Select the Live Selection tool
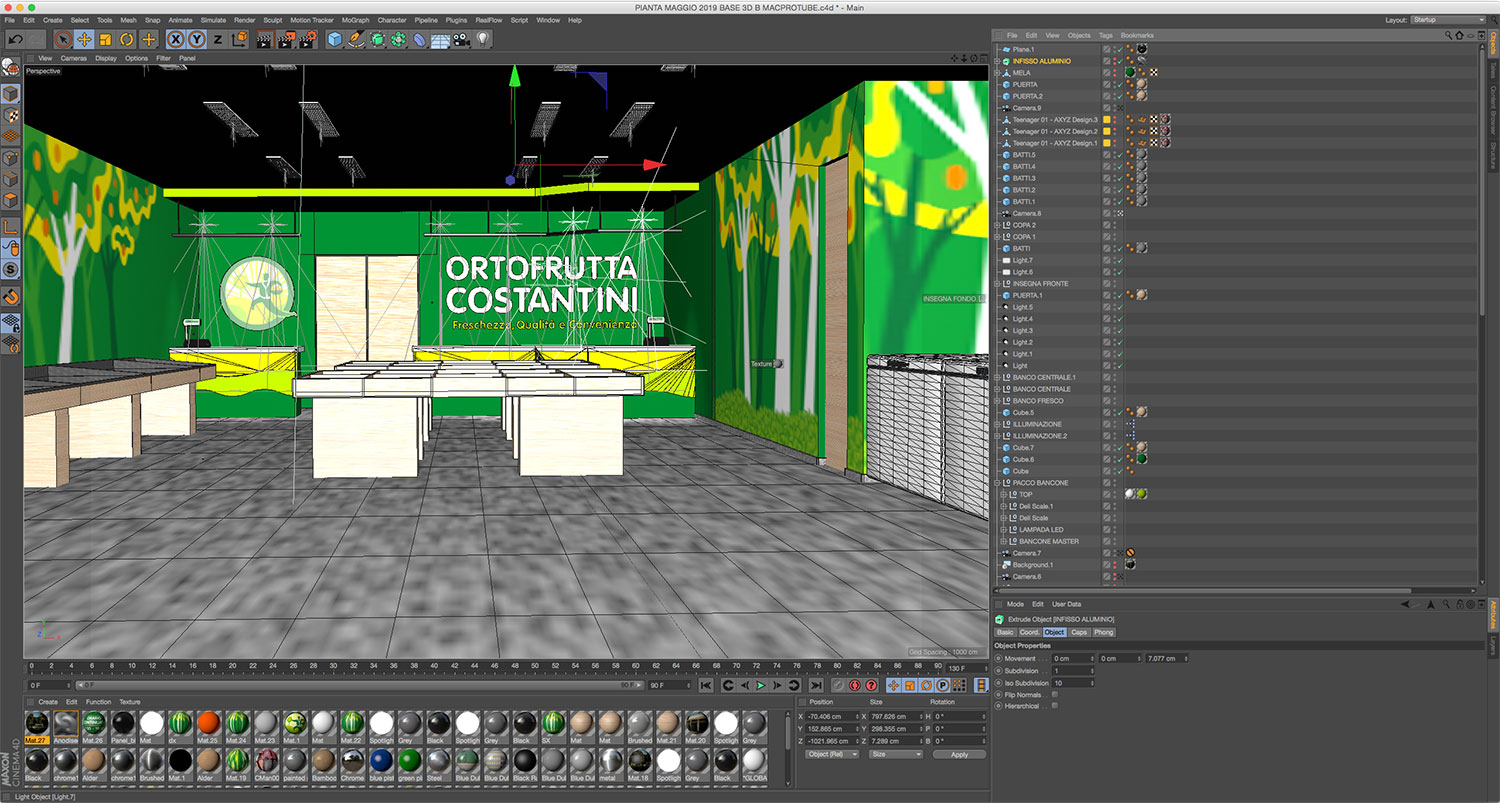The height and width of the screenshot is (803, 1500). 63,39
